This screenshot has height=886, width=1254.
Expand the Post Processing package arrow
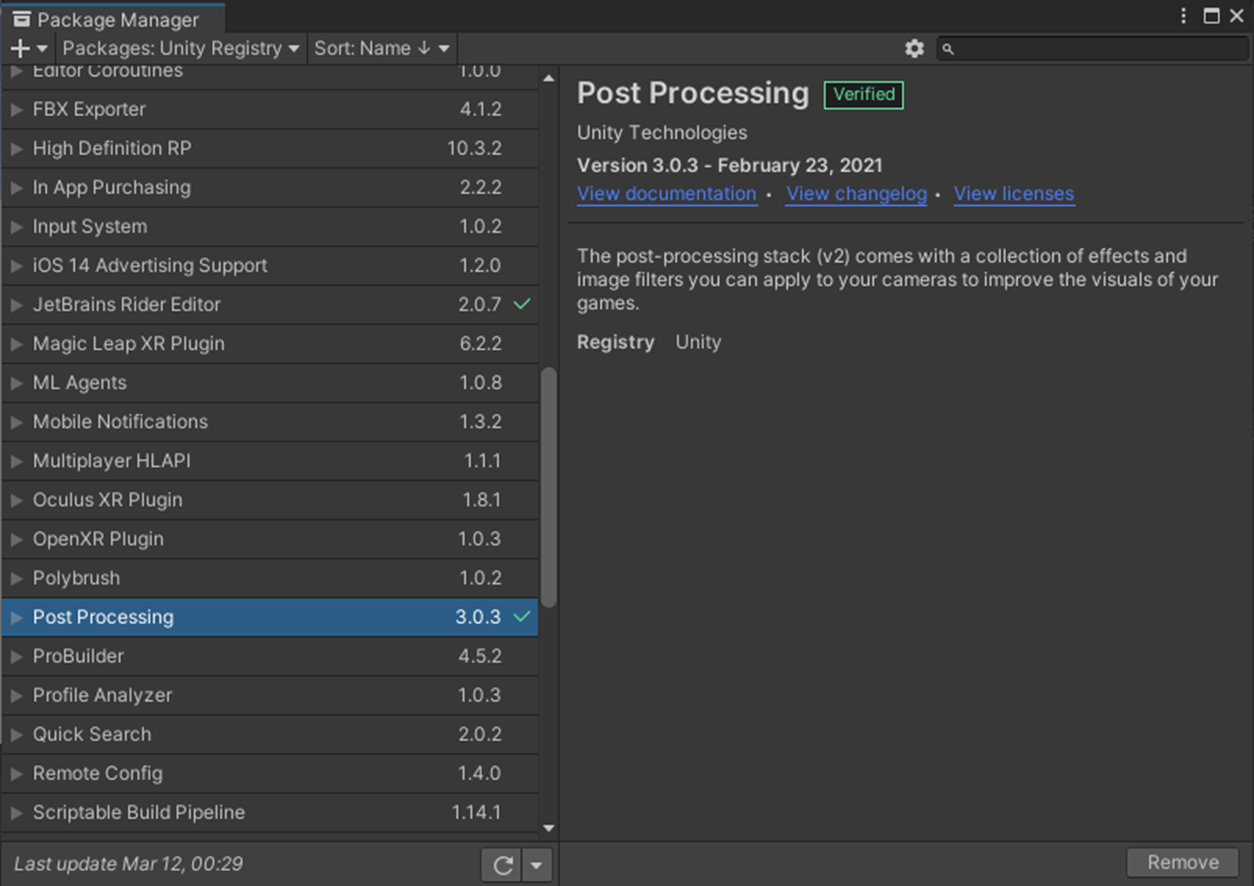16,617
